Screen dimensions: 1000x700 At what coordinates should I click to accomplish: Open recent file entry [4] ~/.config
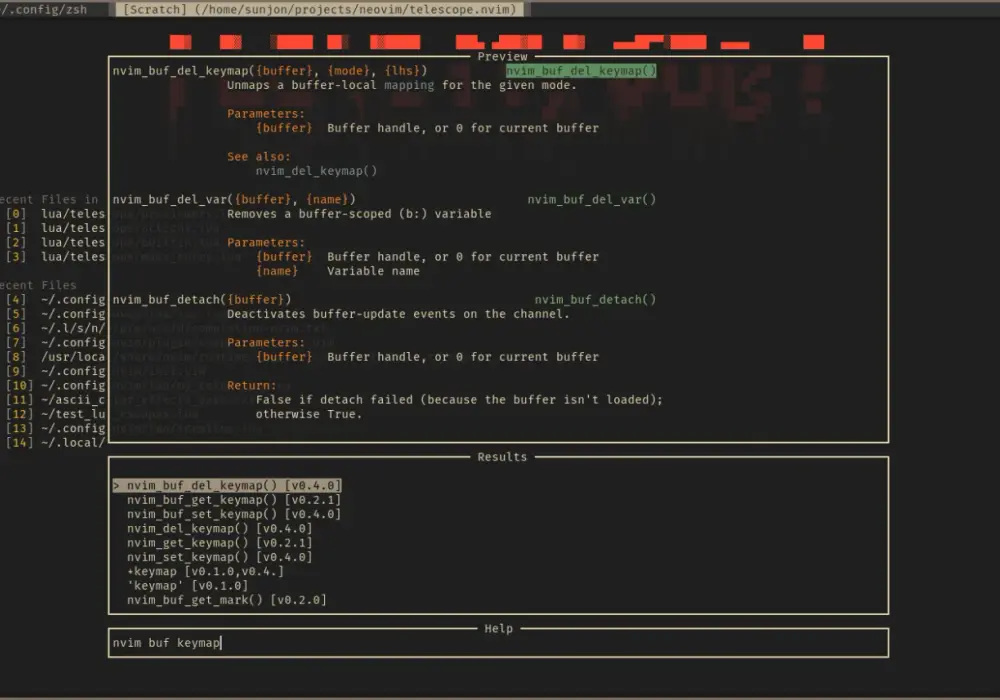point(55,300)
